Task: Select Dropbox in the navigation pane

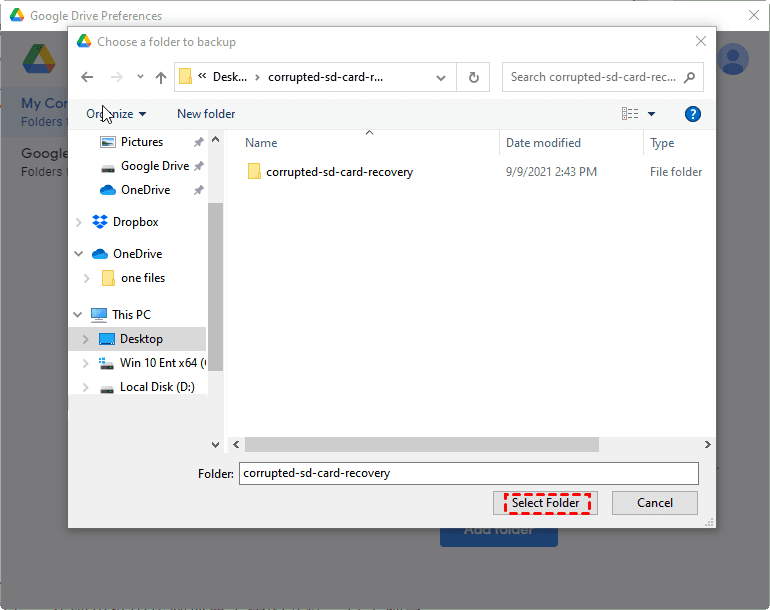Action: 136,222
